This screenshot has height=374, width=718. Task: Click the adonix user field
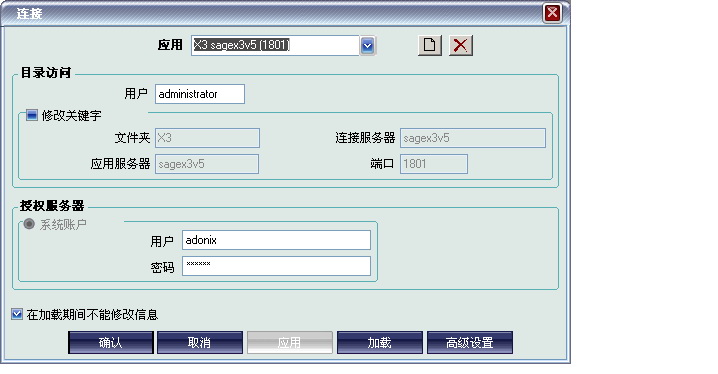276,240
